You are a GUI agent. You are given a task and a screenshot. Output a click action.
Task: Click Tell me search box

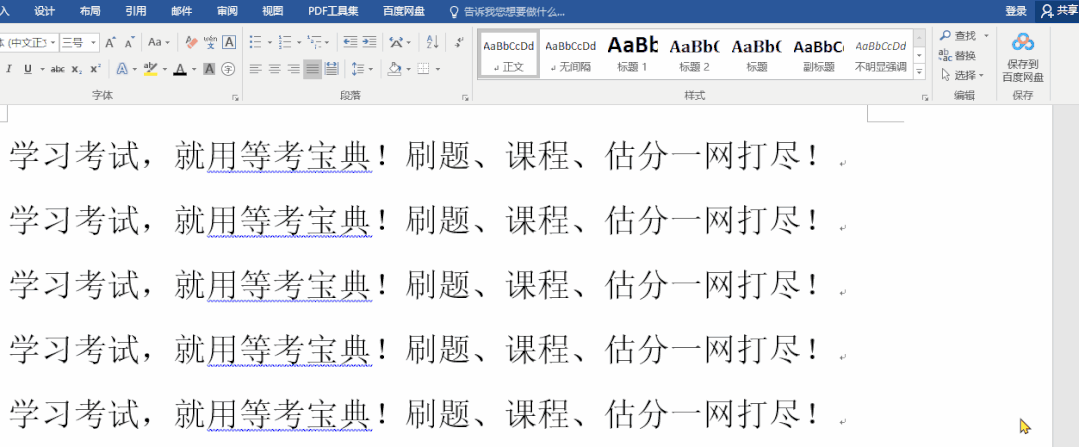pos(507,12)
